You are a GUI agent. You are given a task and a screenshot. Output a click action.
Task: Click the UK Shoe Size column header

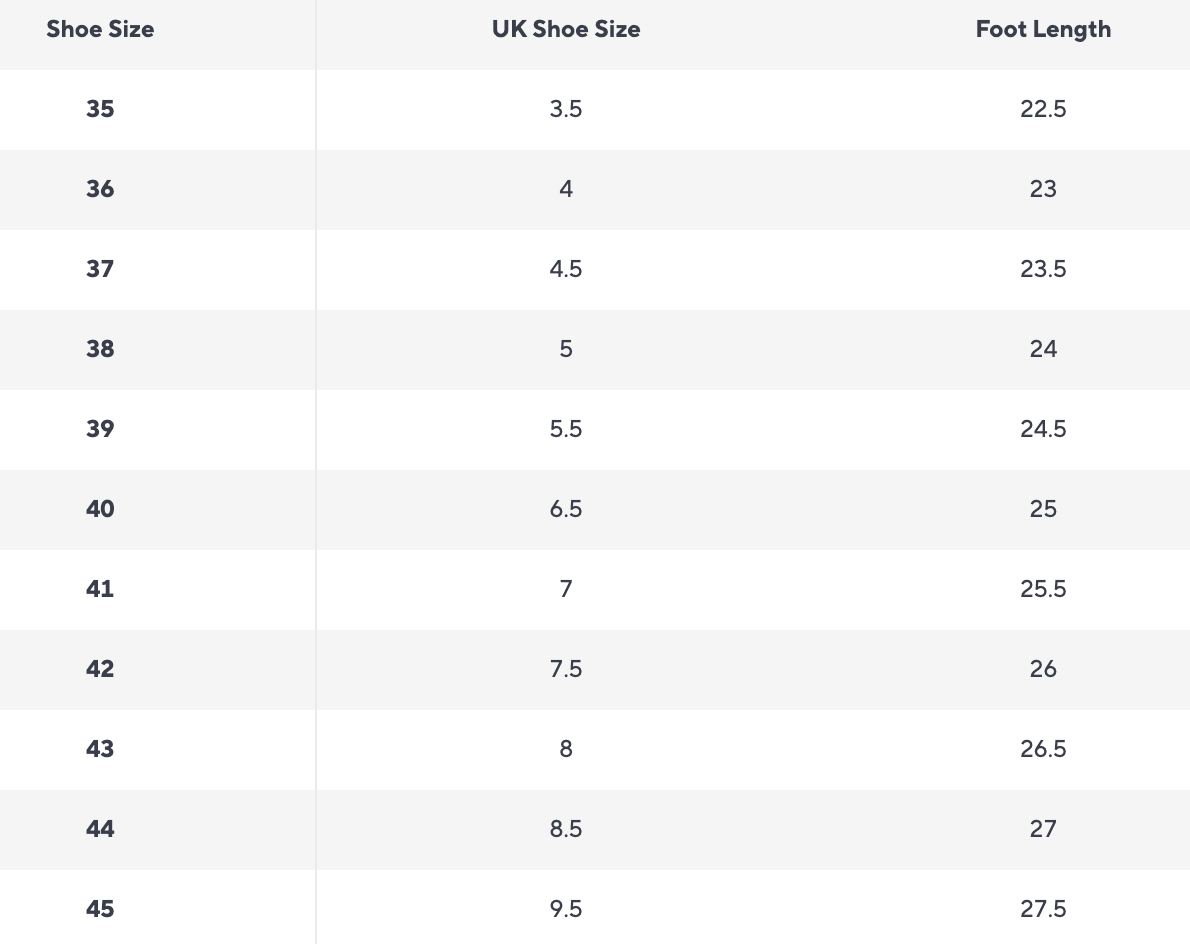pyautogui.click(x=566, y=29)
